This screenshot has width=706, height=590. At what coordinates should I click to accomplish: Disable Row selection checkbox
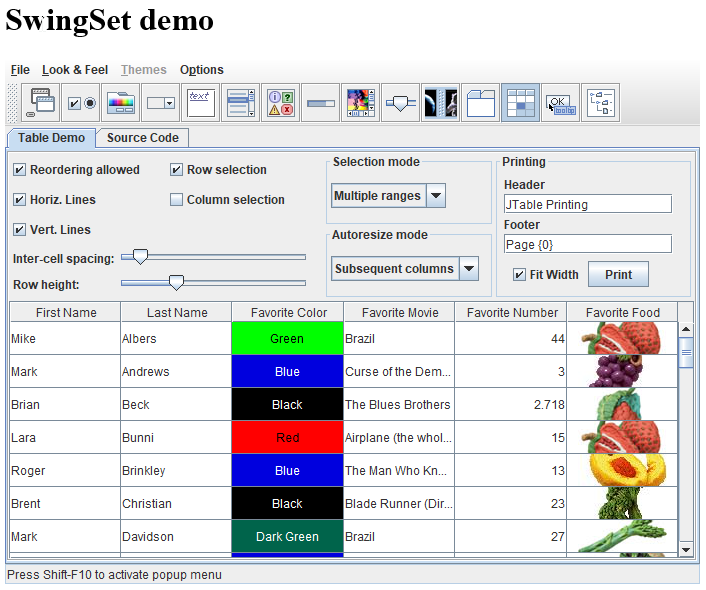(176, 170)
